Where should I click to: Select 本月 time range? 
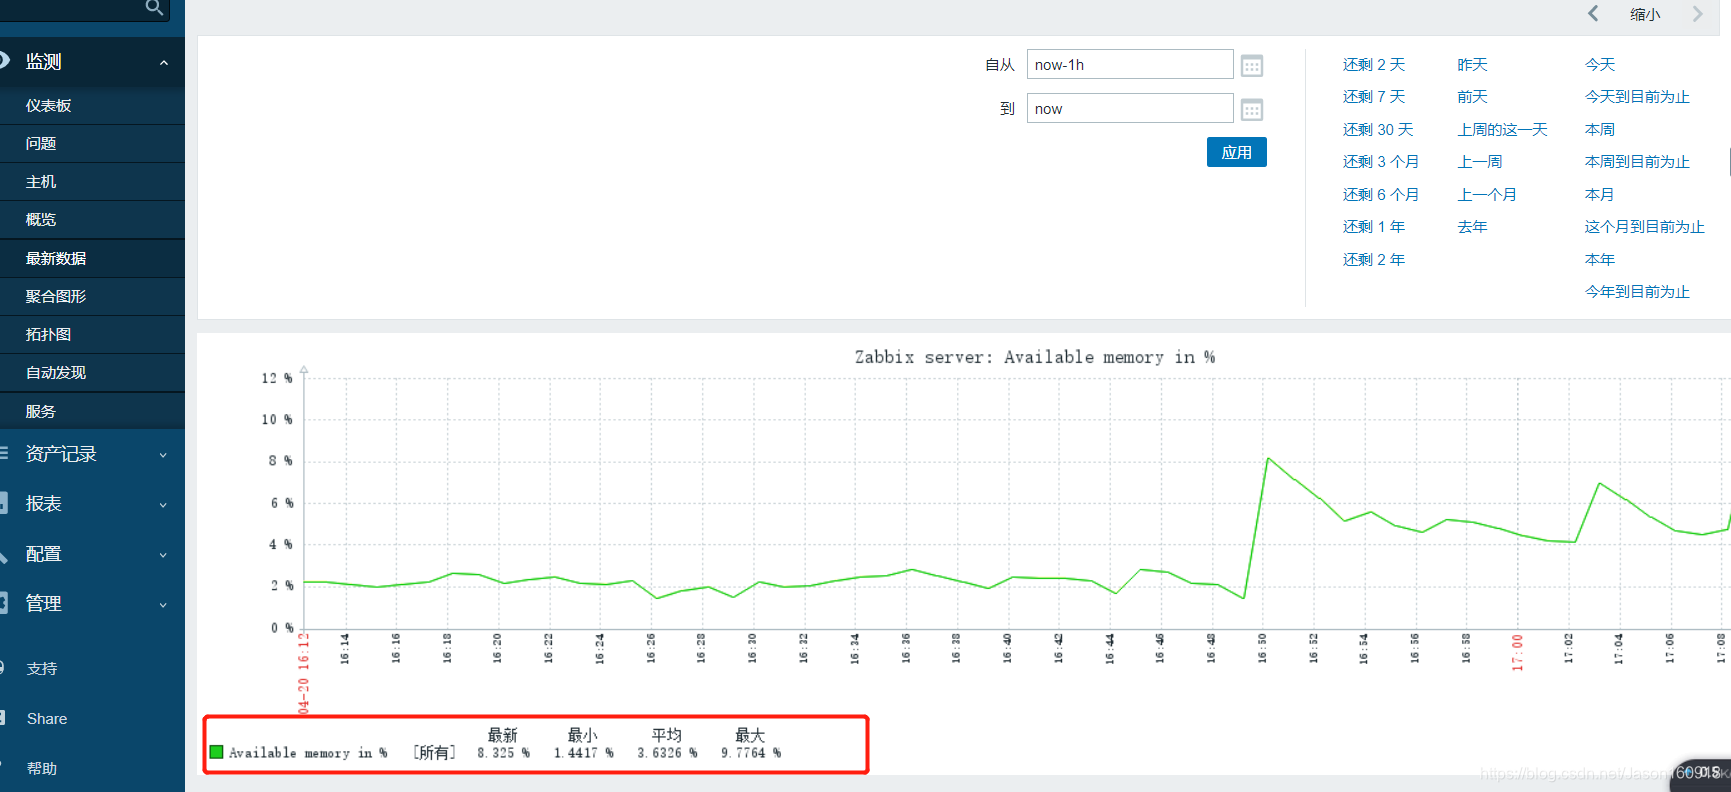click(1600, 195)
